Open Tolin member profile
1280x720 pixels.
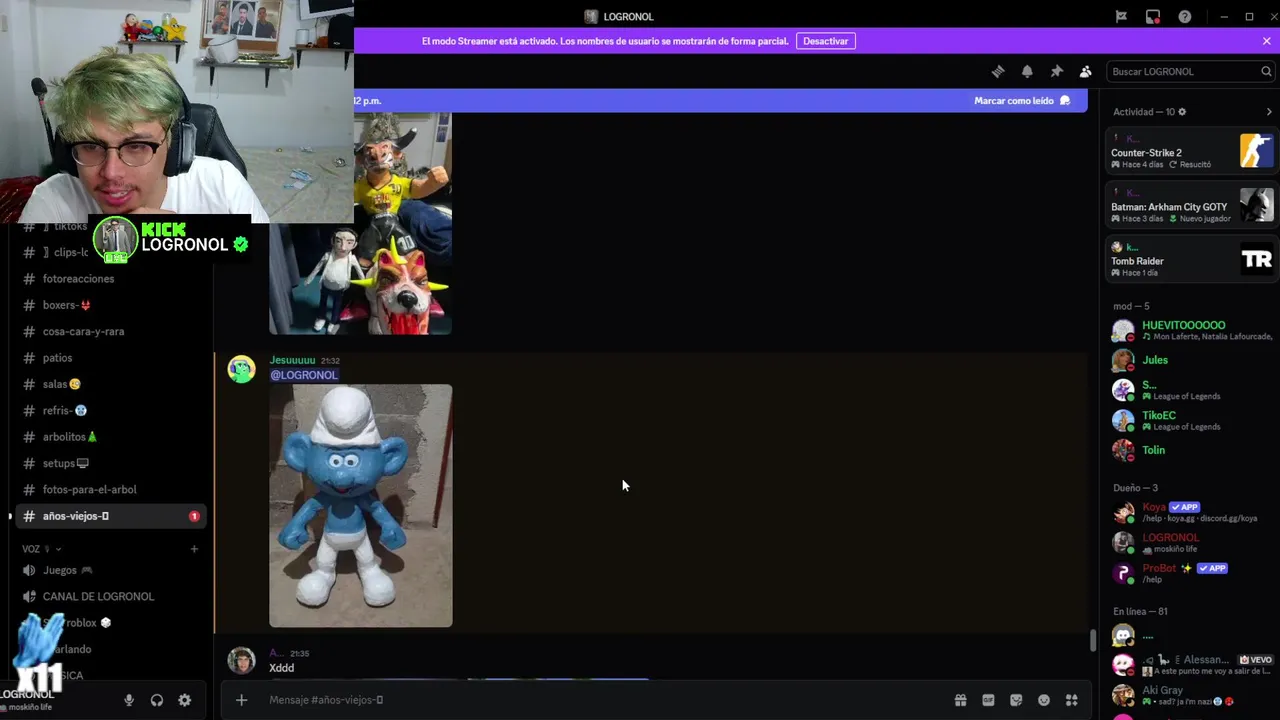(x=1191, y=450)
